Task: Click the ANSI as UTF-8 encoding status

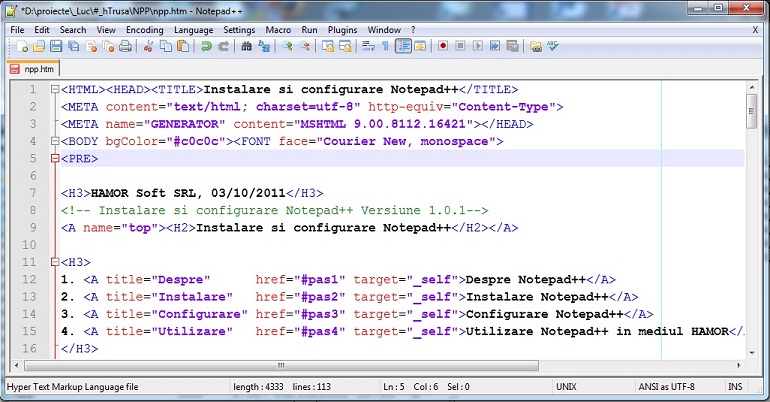Action: click(678, 387)
